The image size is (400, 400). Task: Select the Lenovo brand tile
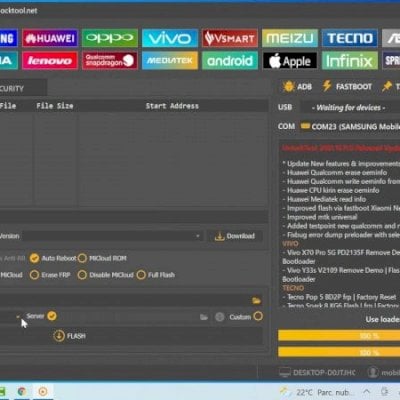click(50, 60)
